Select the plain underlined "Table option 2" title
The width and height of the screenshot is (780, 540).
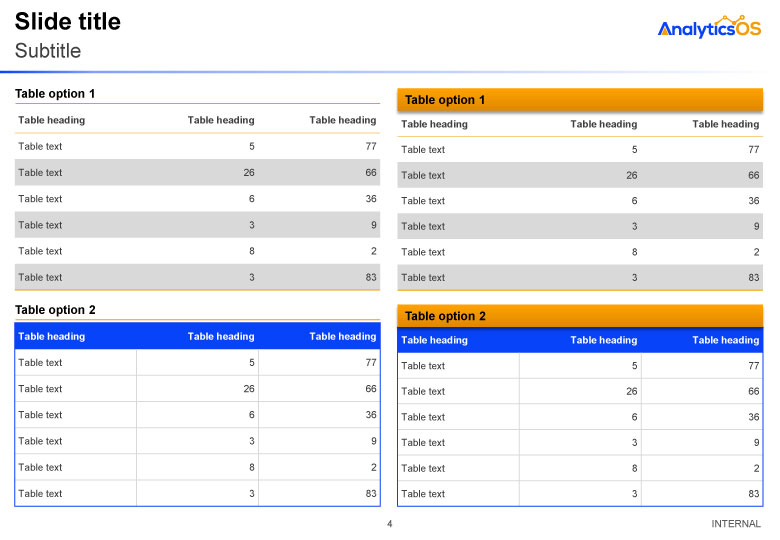pos(55,310)
